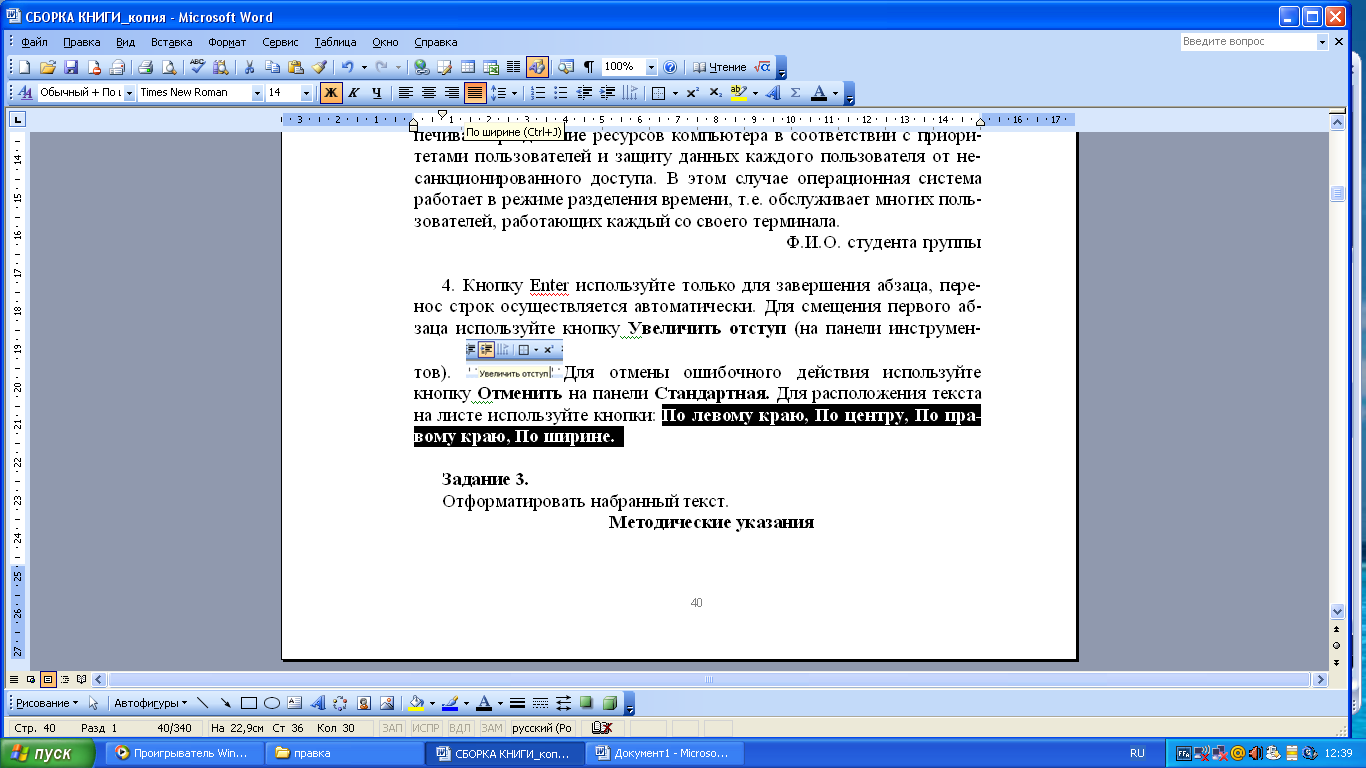Expand the Undo history arrow

pyautogui.click(x=363, y=67)
